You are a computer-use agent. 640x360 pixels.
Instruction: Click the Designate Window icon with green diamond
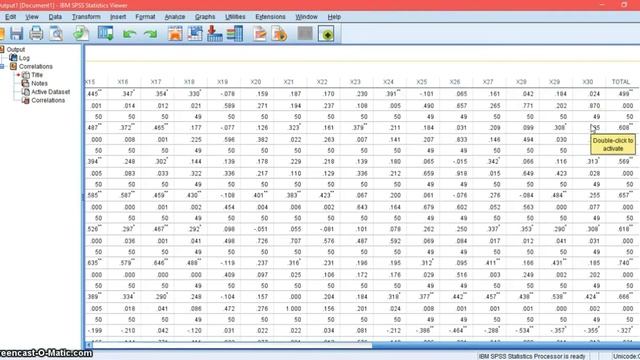coord(326,33)
